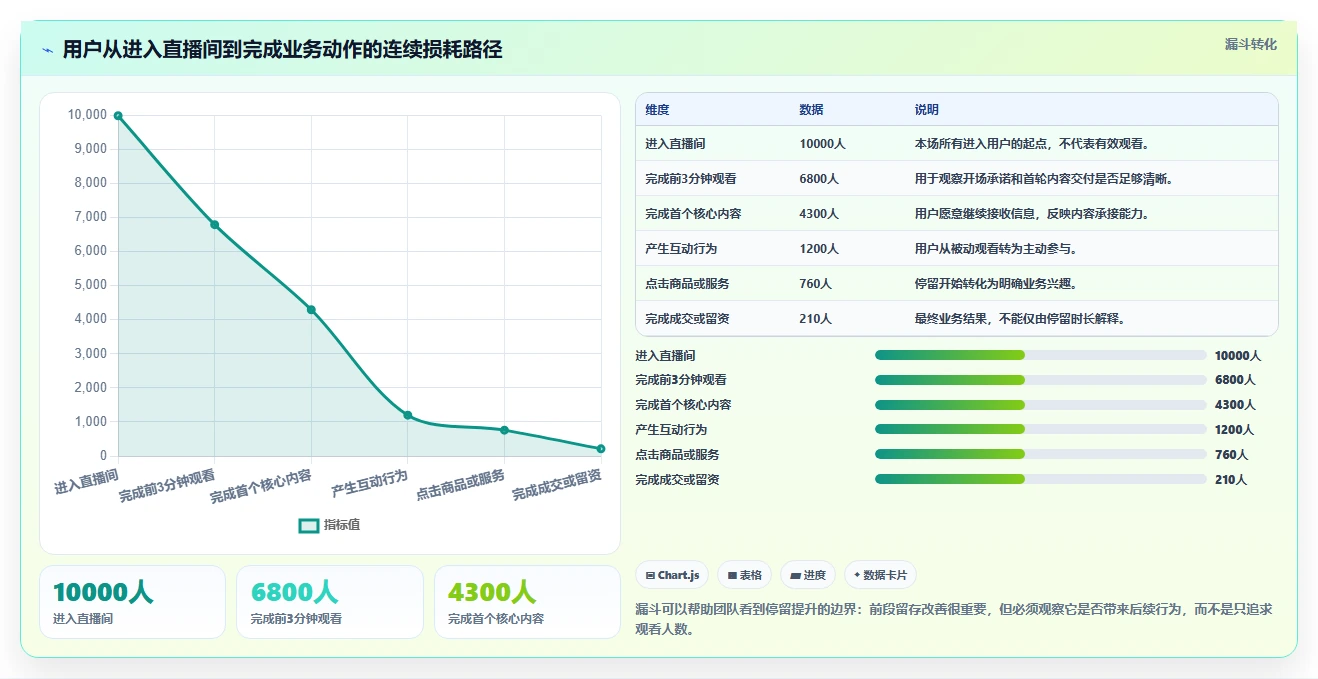Click the chart point at 完成成交或留资
This screenshot has height=679, width=1318.
(x=600, y=449)
